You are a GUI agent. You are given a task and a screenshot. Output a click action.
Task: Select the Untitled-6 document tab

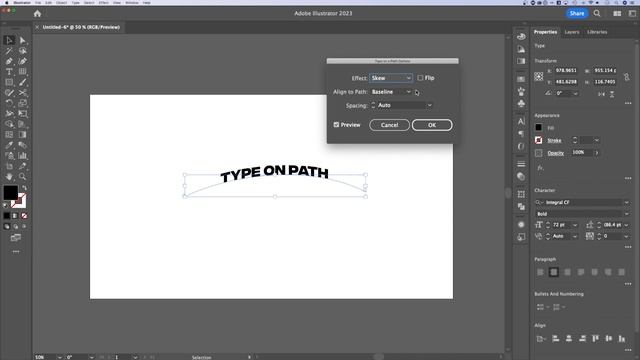coord(81,27)
